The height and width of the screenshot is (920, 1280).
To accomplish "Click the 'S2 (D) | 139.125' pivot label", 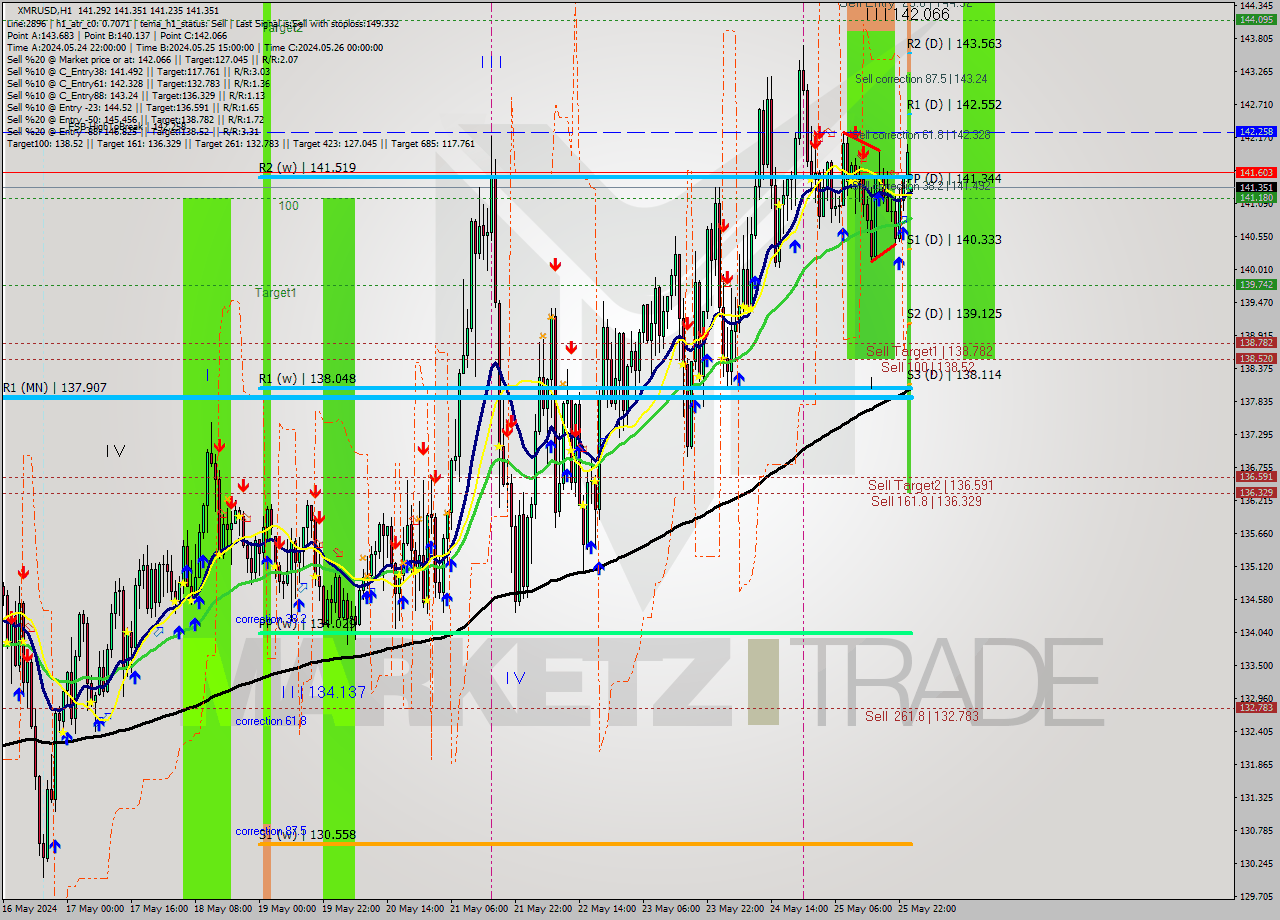I will point(954,314).
